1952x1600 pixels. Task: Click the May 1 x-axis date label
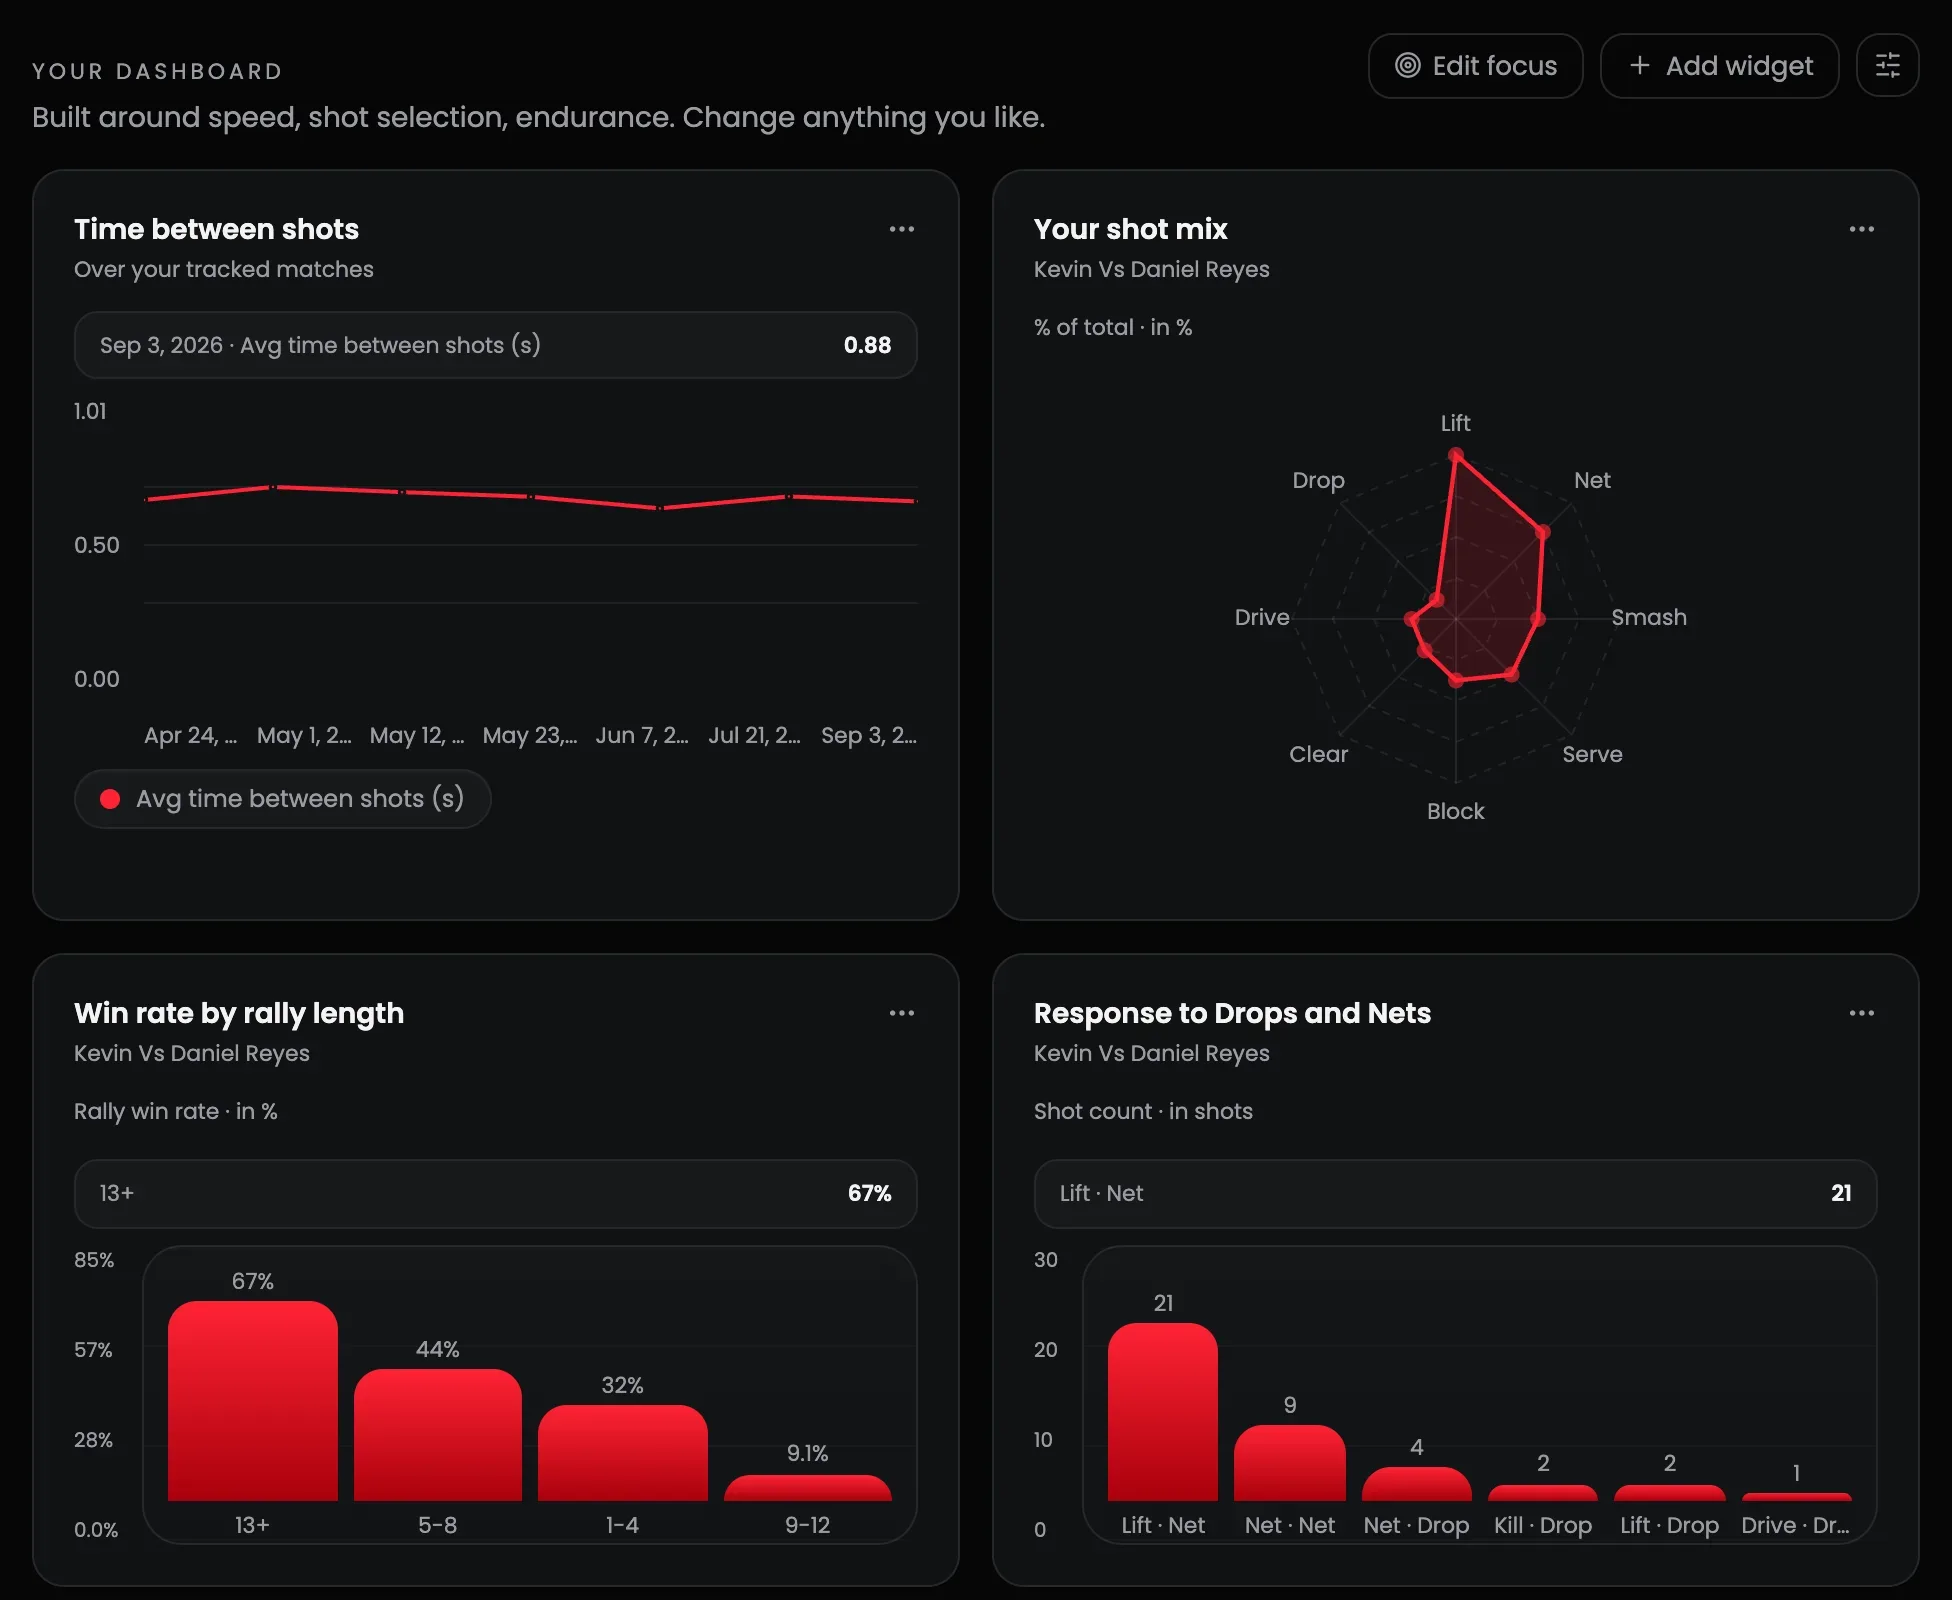(x=304, y=735)
